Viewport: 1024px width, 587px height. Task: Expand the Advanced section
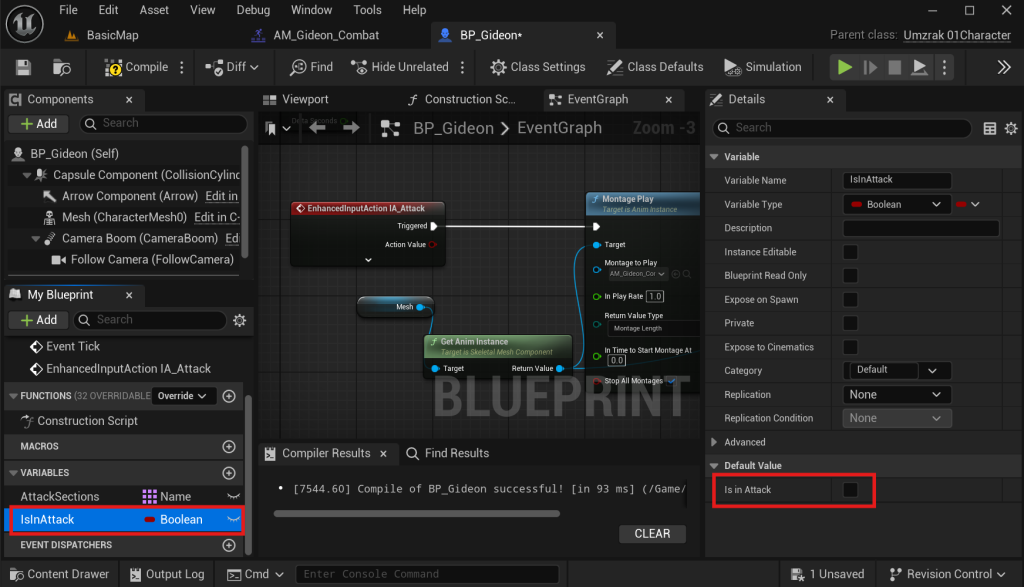(x=714, y=442)
